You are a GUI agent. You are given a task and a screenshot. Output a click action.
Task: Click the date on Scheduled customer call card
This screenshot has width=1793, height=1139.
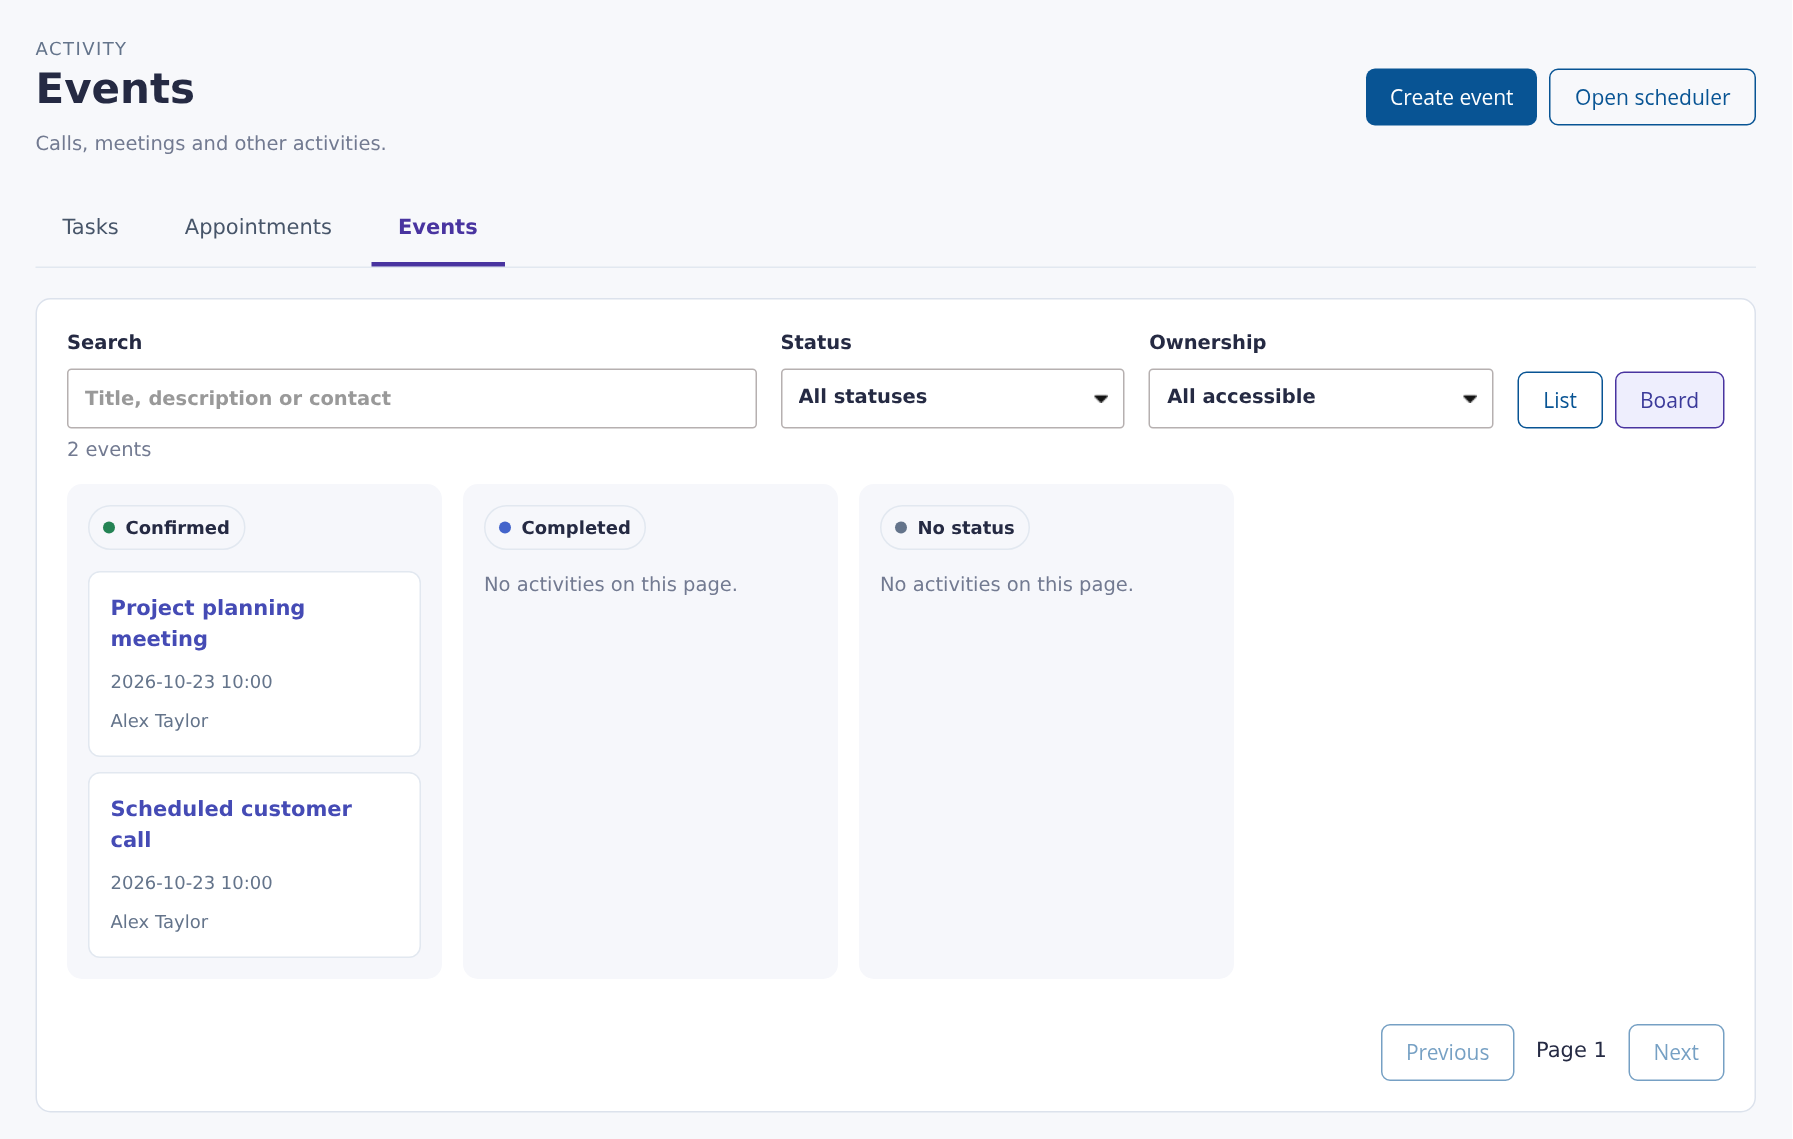pos(191,883)
